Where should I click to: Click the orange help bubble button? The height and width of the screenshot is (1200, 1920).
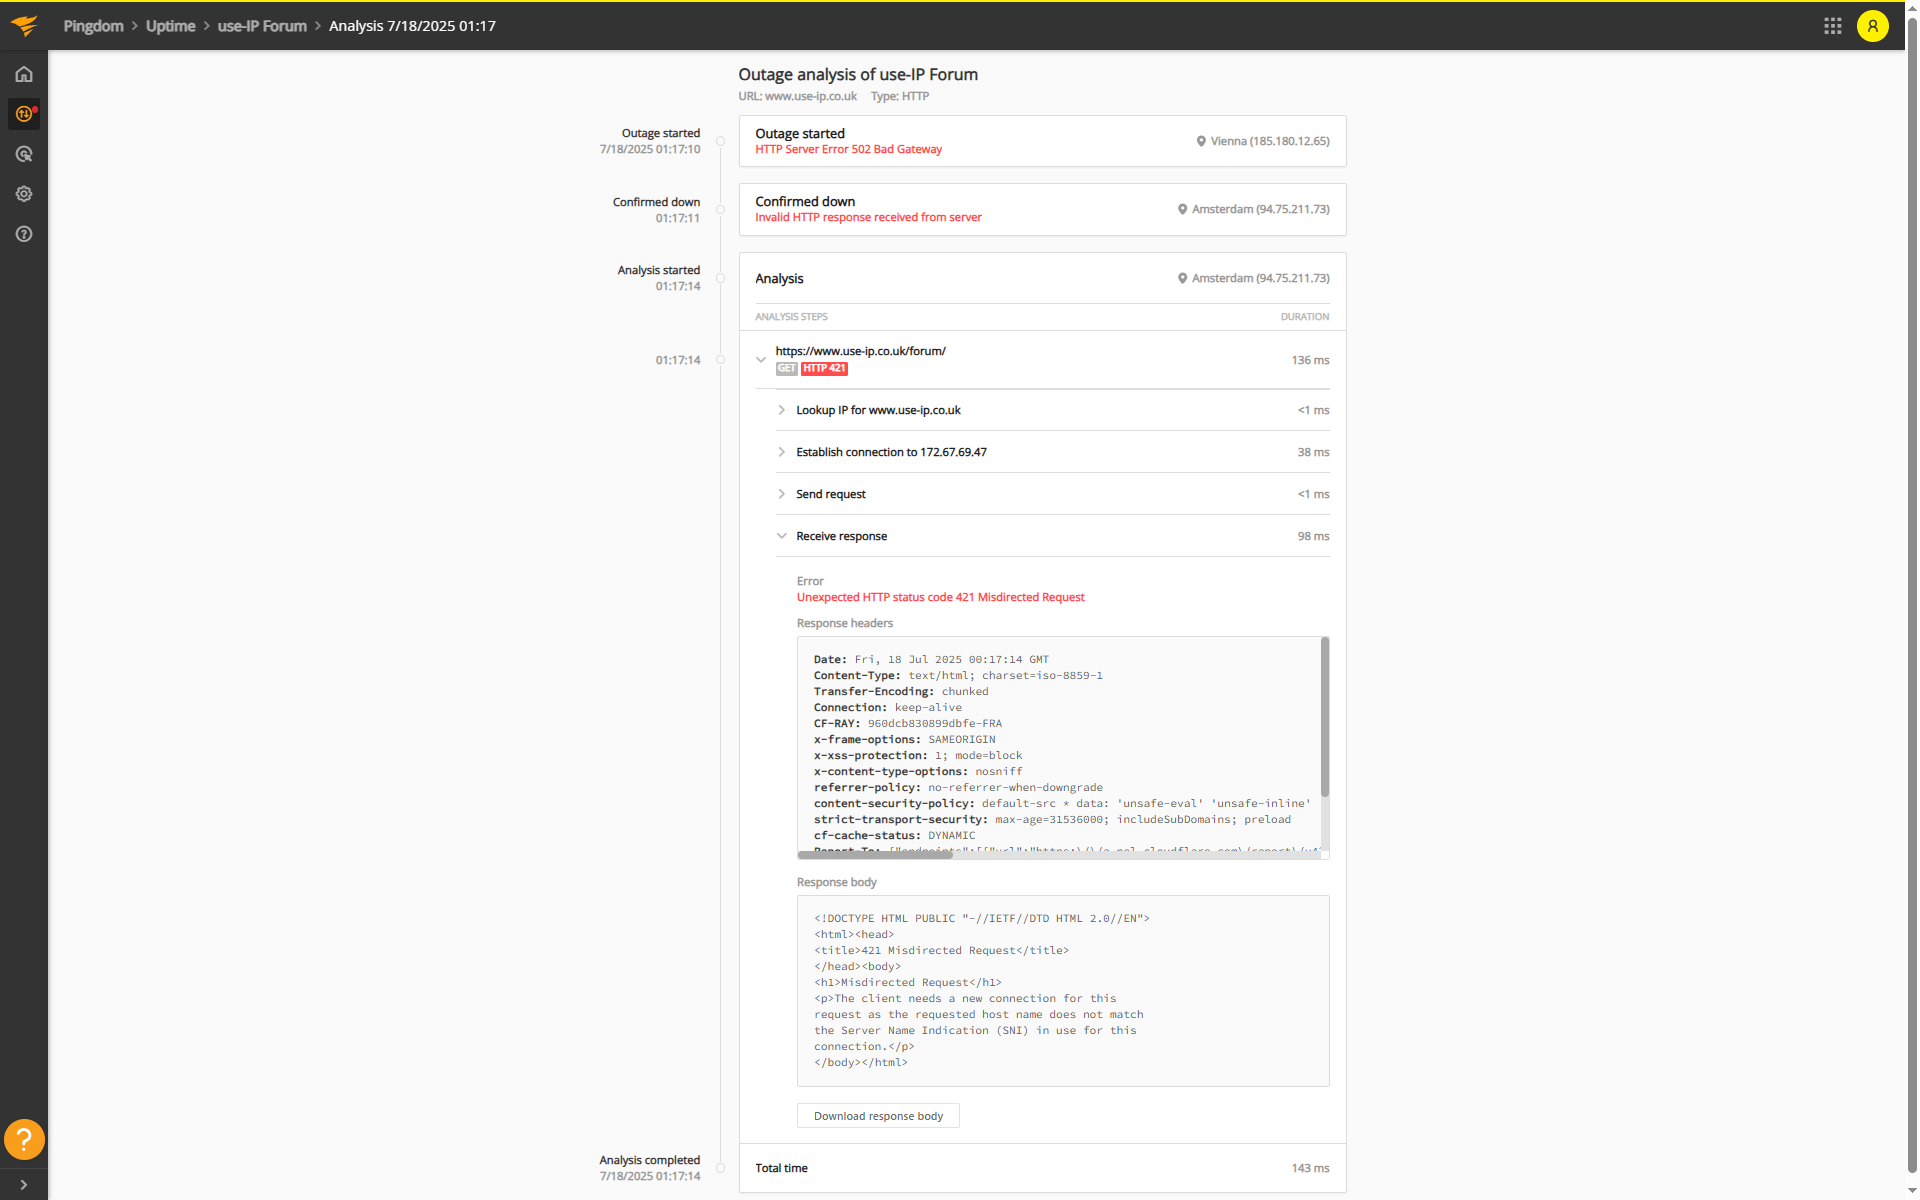click(24, 1139)
